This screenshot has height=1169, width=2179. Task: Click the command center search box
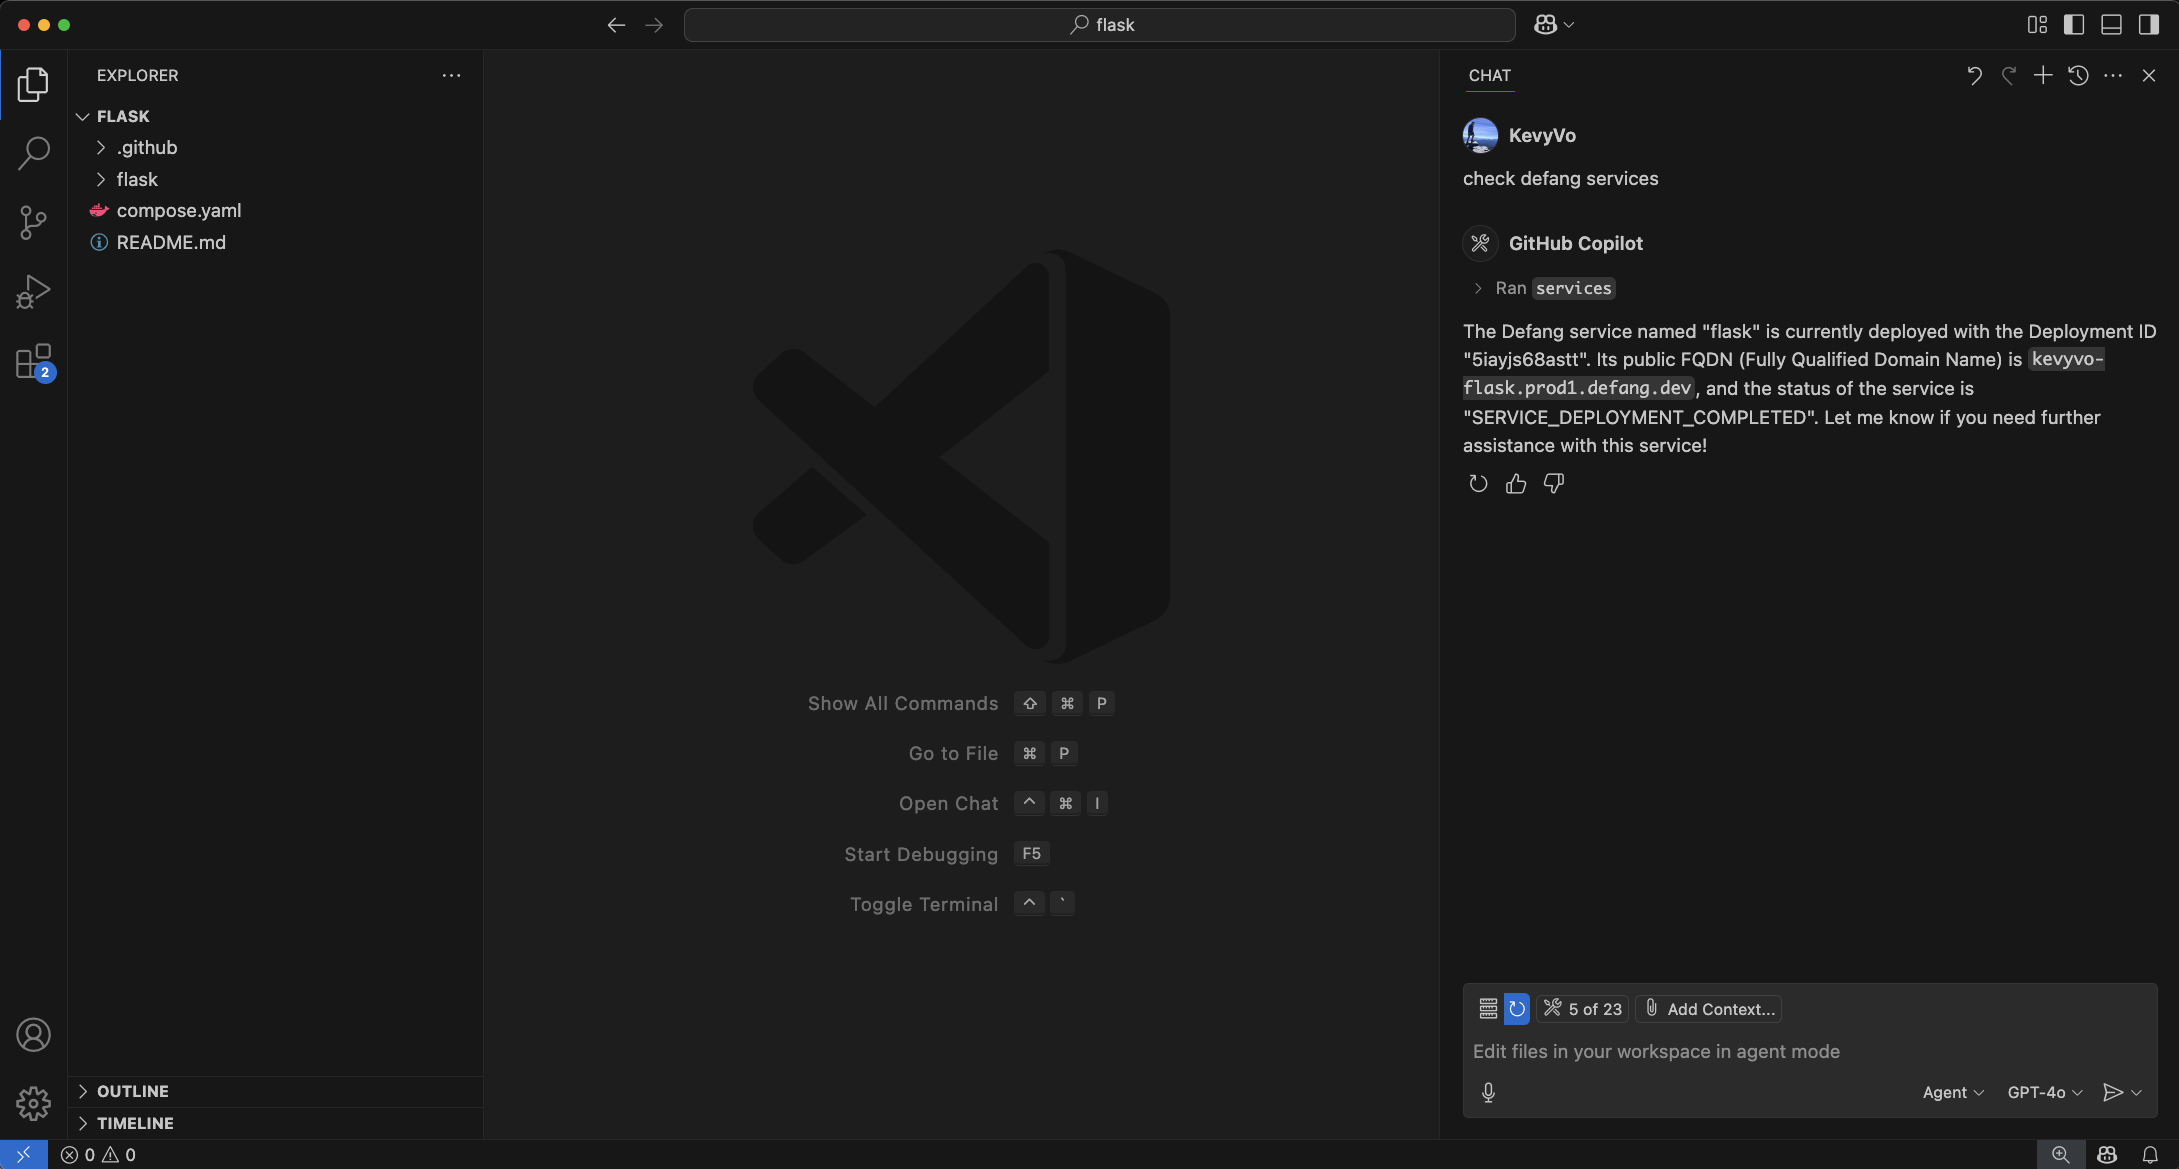click(x=1099, y=25)
